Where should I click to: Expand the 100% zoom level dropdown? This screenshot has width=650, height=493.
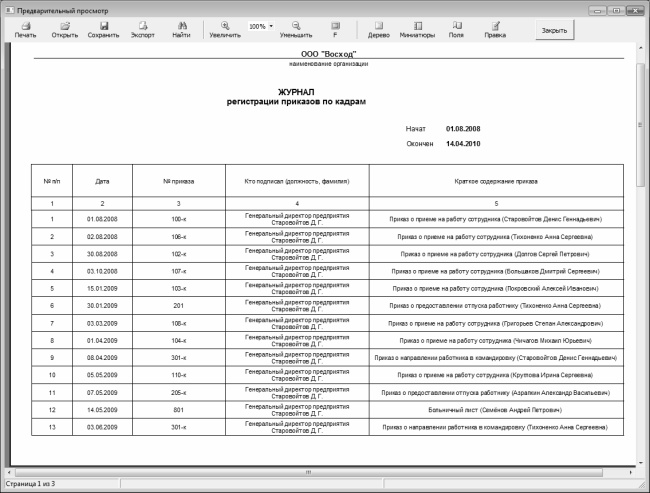pyautogui.click(x=271, y=25)
